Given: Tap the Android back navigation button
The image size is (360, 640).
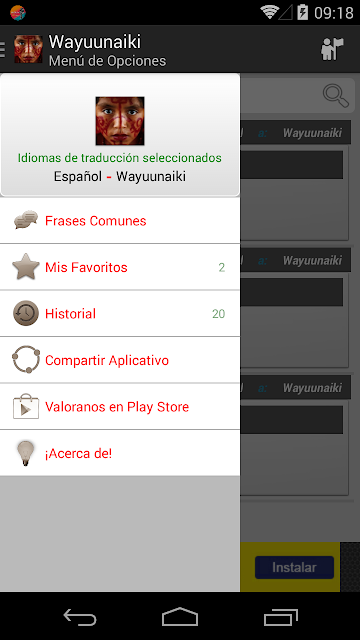Looking at the screenshot, I should (80, 617).
